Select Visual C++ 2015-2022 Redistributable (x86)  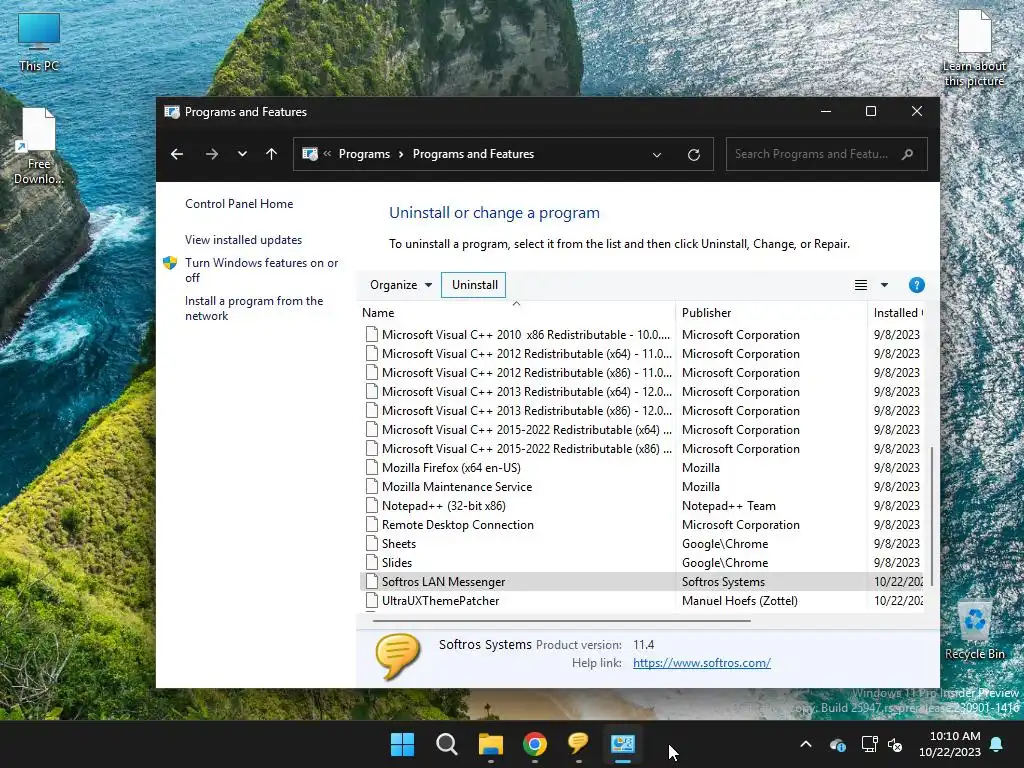coord(642,448)
